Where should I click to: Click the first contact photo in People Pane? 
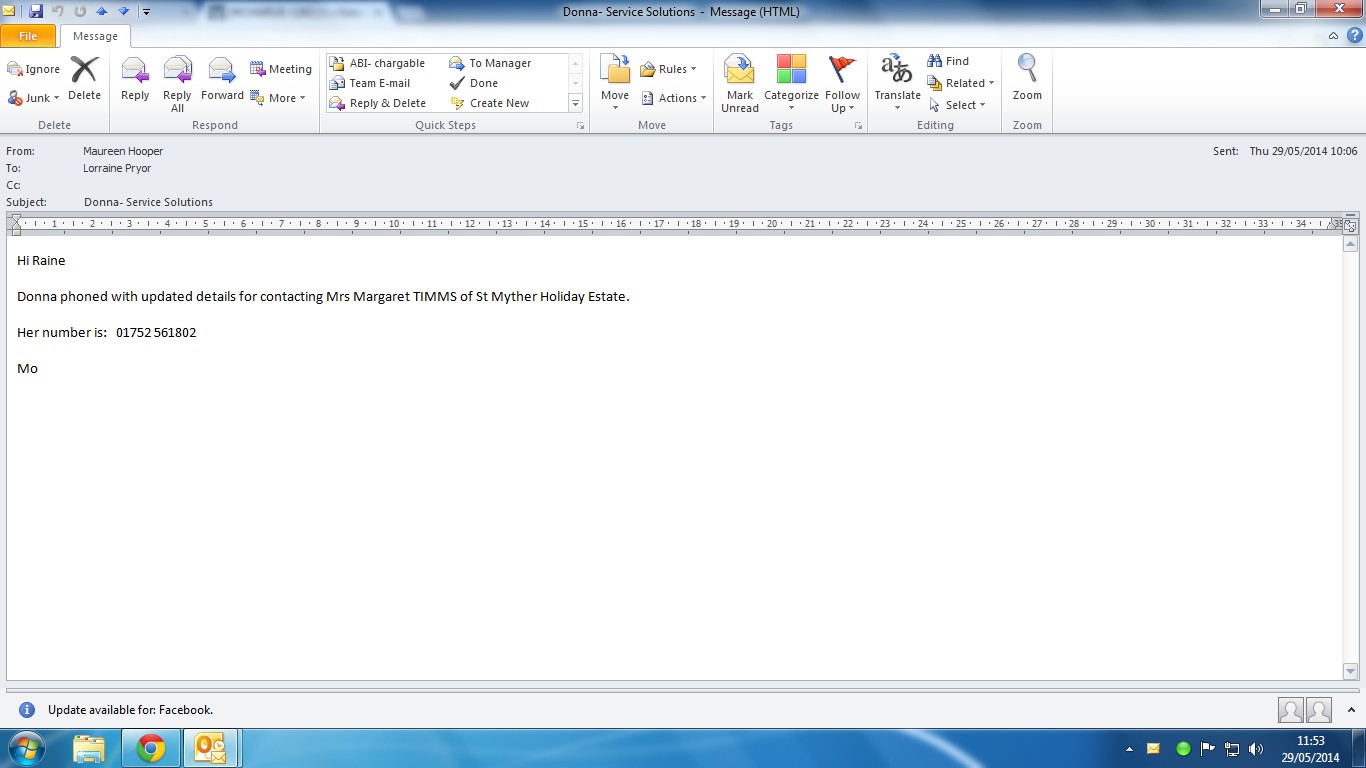click(1291, 710)
